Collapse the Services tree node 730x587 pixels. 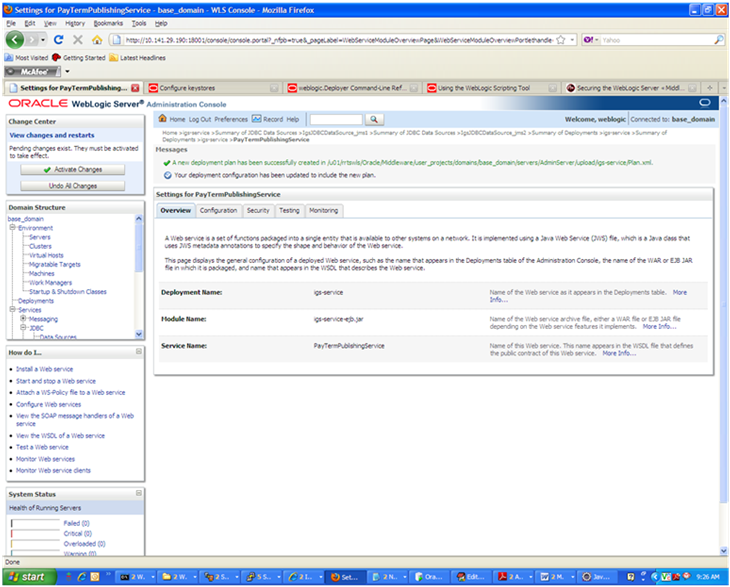coord(13,309)
